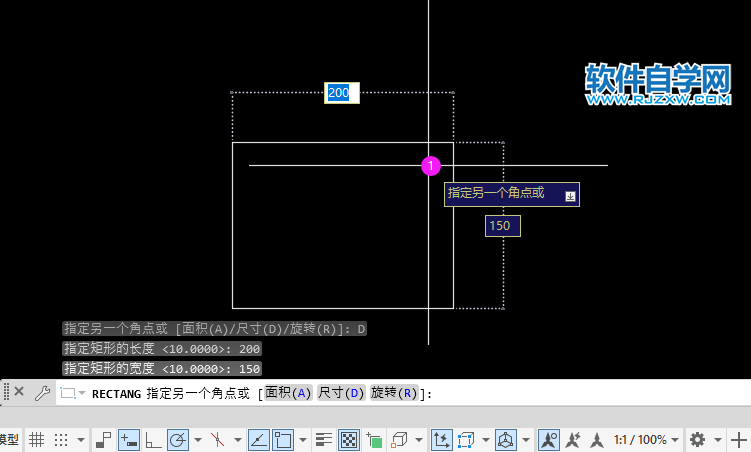Click the Infer Constraints icon

click(103, 440)
